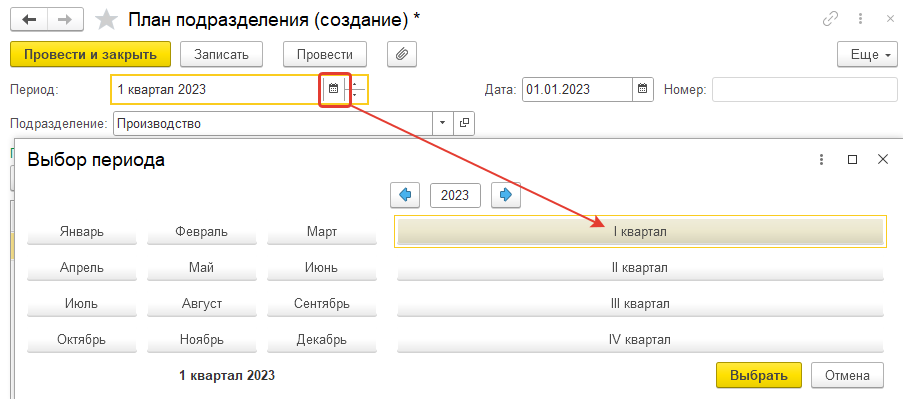The height and width of the screenshot is (399, 903).
Task: Confirm selection with Выбрать button
Action: pyautogui.click(x=758, y=375)
